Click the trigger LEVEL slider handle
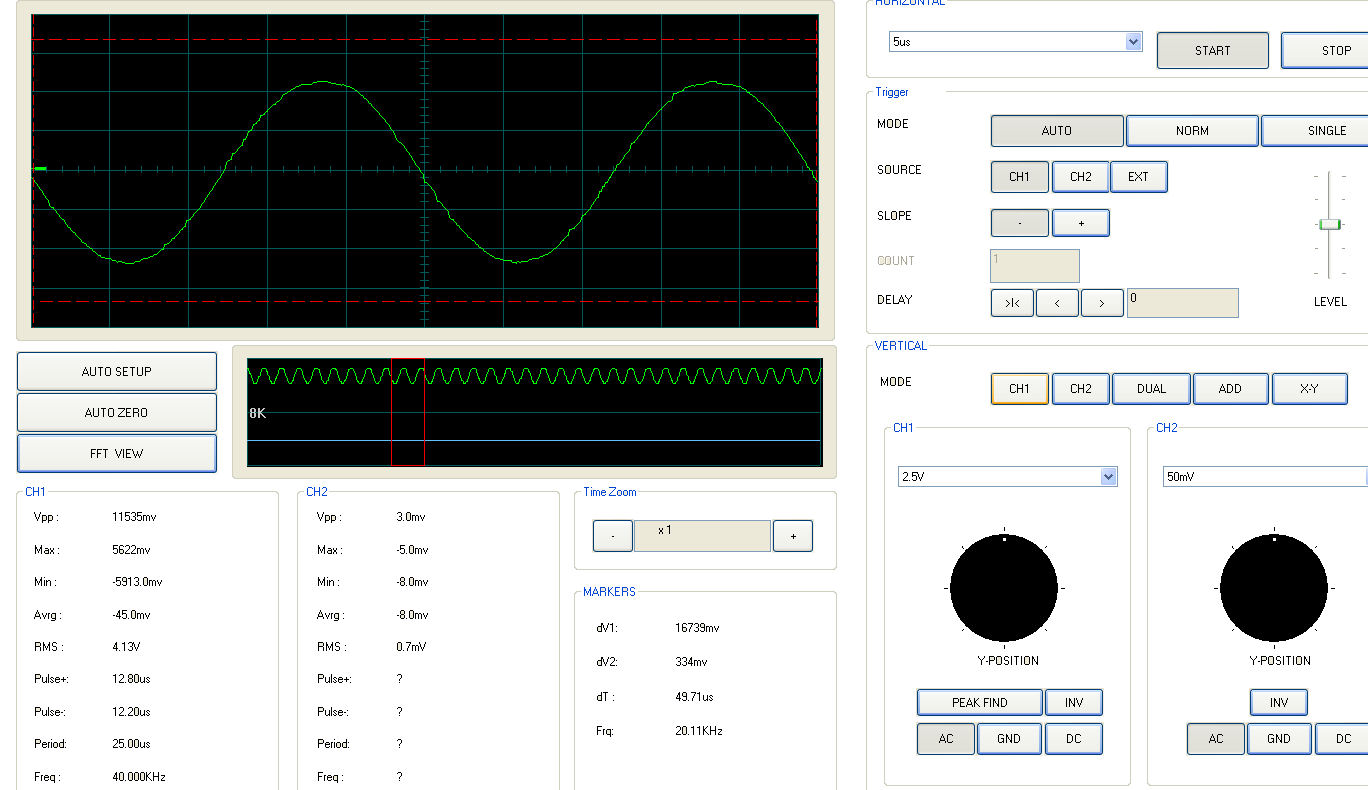The height and width of the screenshot is (790, 1368). (1329, 224)
